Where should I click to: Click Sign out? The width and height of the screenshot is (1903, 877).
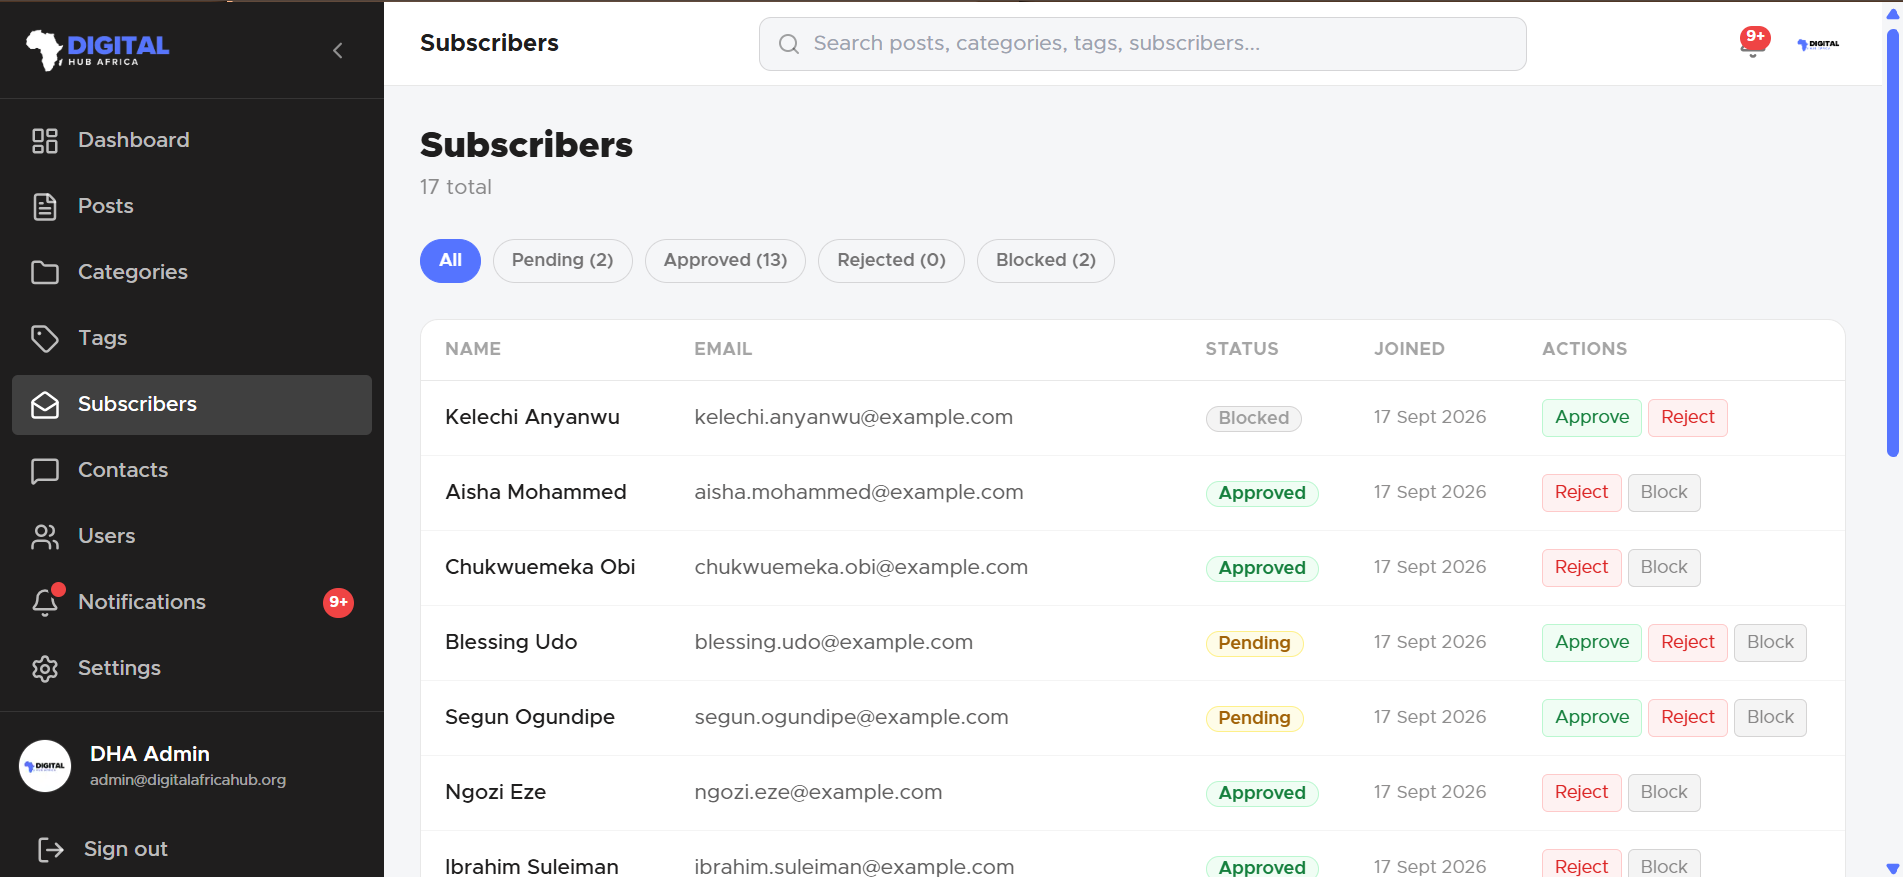125,849
